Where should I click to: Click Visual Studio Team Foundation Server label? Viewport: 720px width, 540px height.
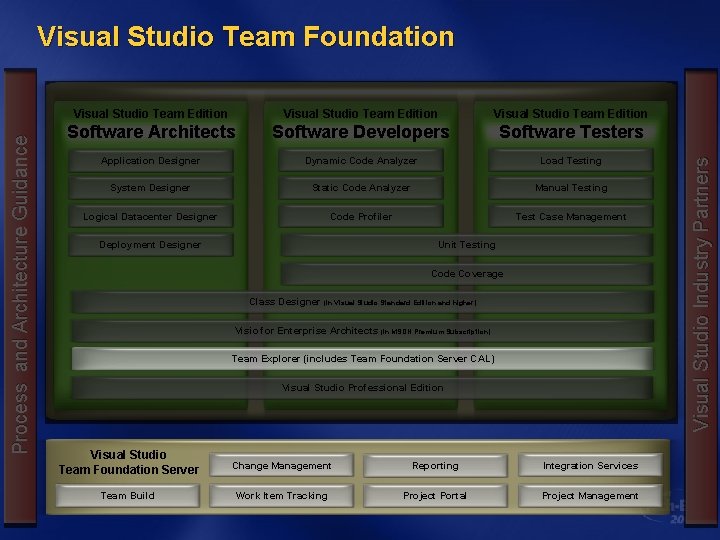coord(129,462)
